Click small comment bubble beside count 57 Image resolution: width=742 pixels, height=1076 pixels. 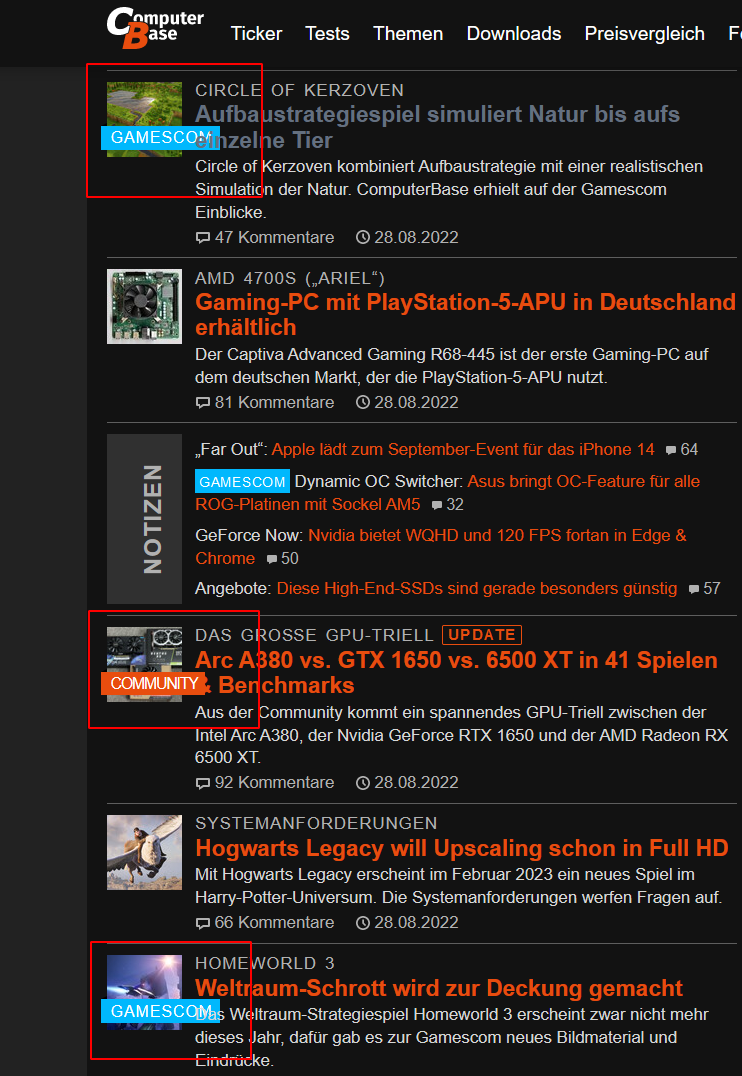click(694, 589)
